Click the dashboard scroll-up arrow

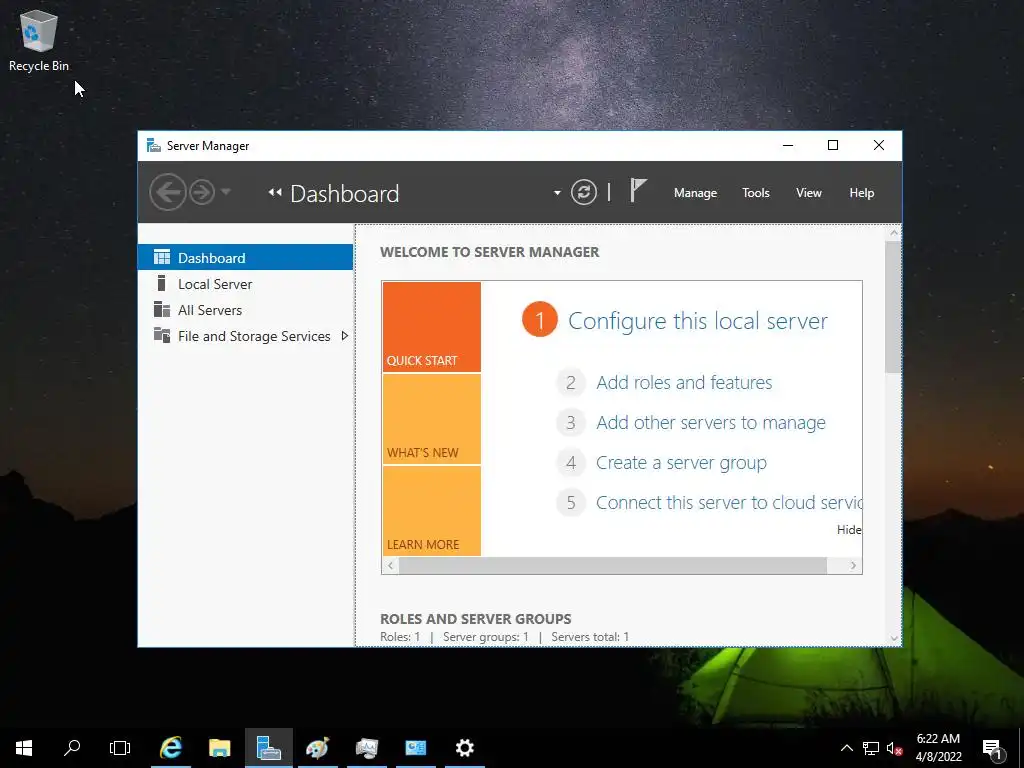pos(893,232)
